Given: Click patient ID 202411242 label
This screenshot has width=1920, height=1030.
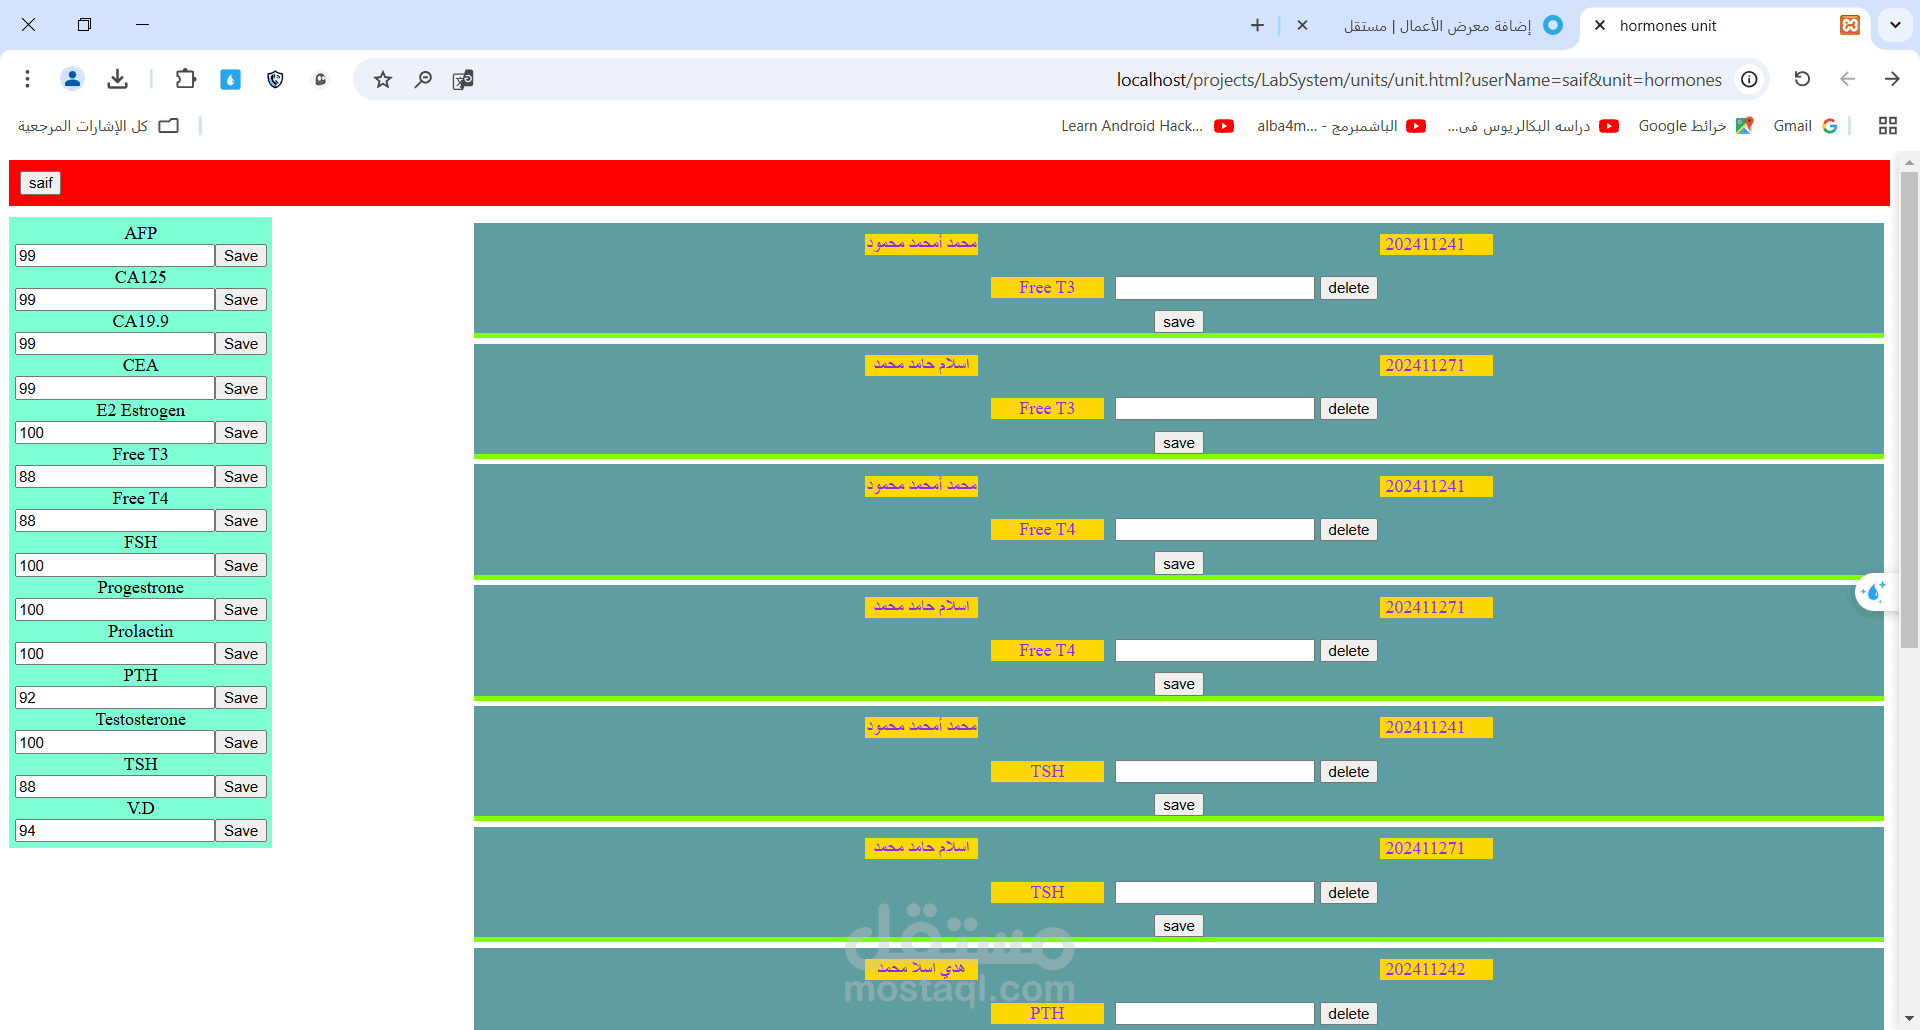Looking at the screenshot, I should coord(1435,970).
